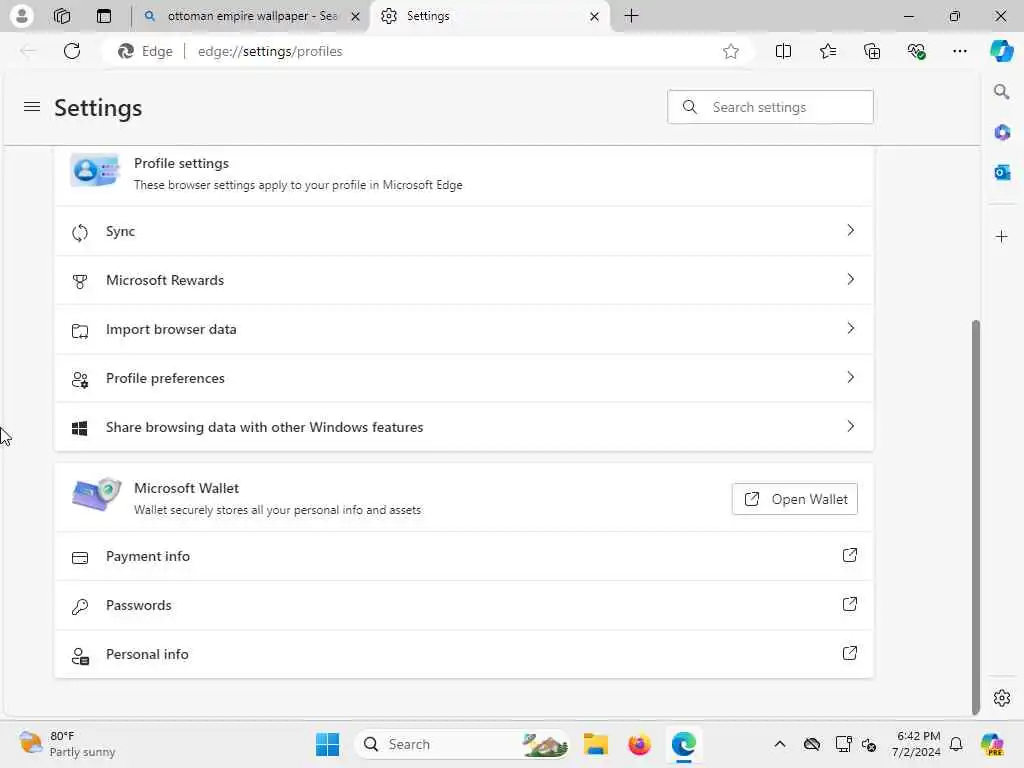Expand Profile preferences chevron
The image size is (1024, 768).
click(x=850, y=377)
